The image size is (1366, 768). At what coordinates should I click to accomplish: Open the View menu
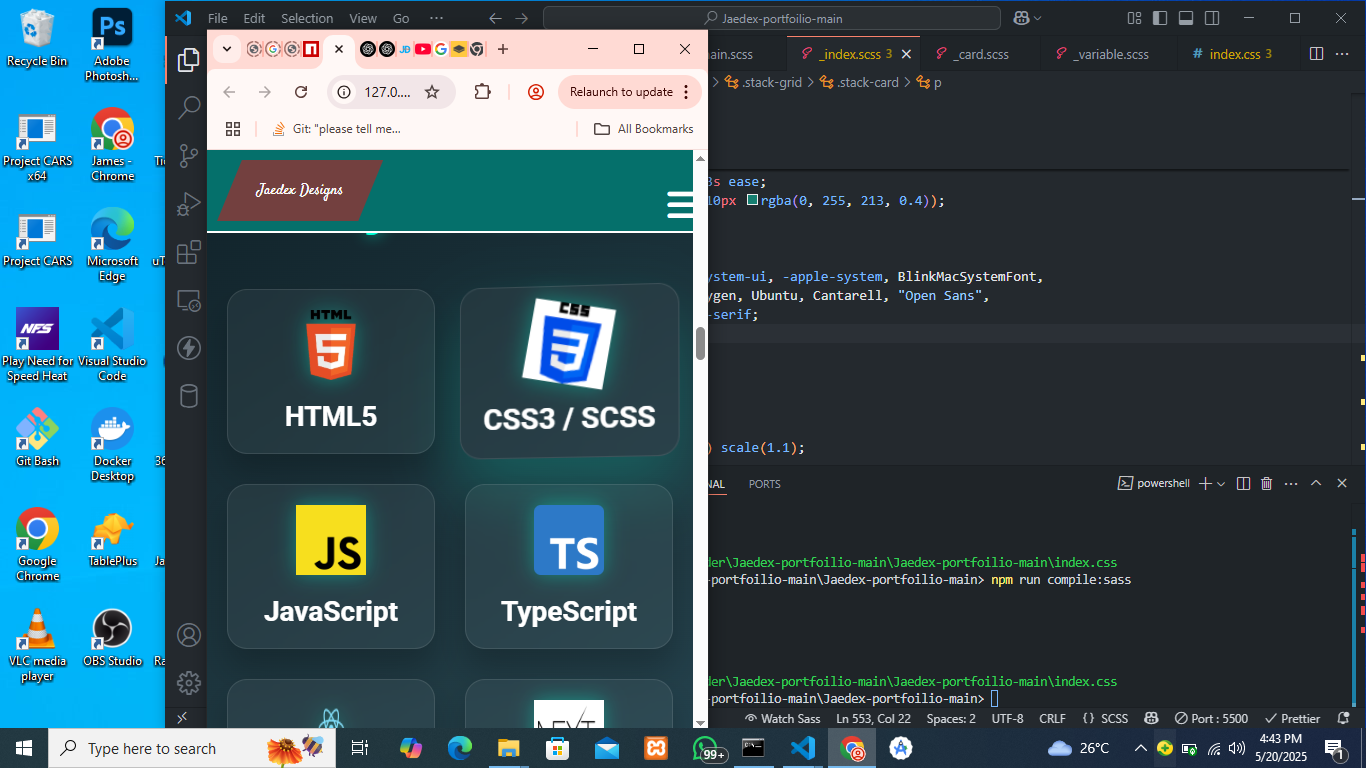(363, 18)
